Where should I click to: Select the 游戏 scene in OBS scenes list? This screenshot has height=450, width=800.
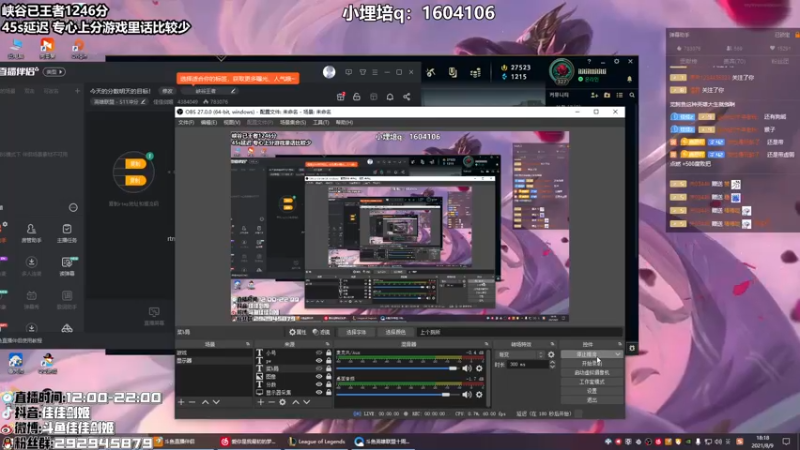pos(214,353)
